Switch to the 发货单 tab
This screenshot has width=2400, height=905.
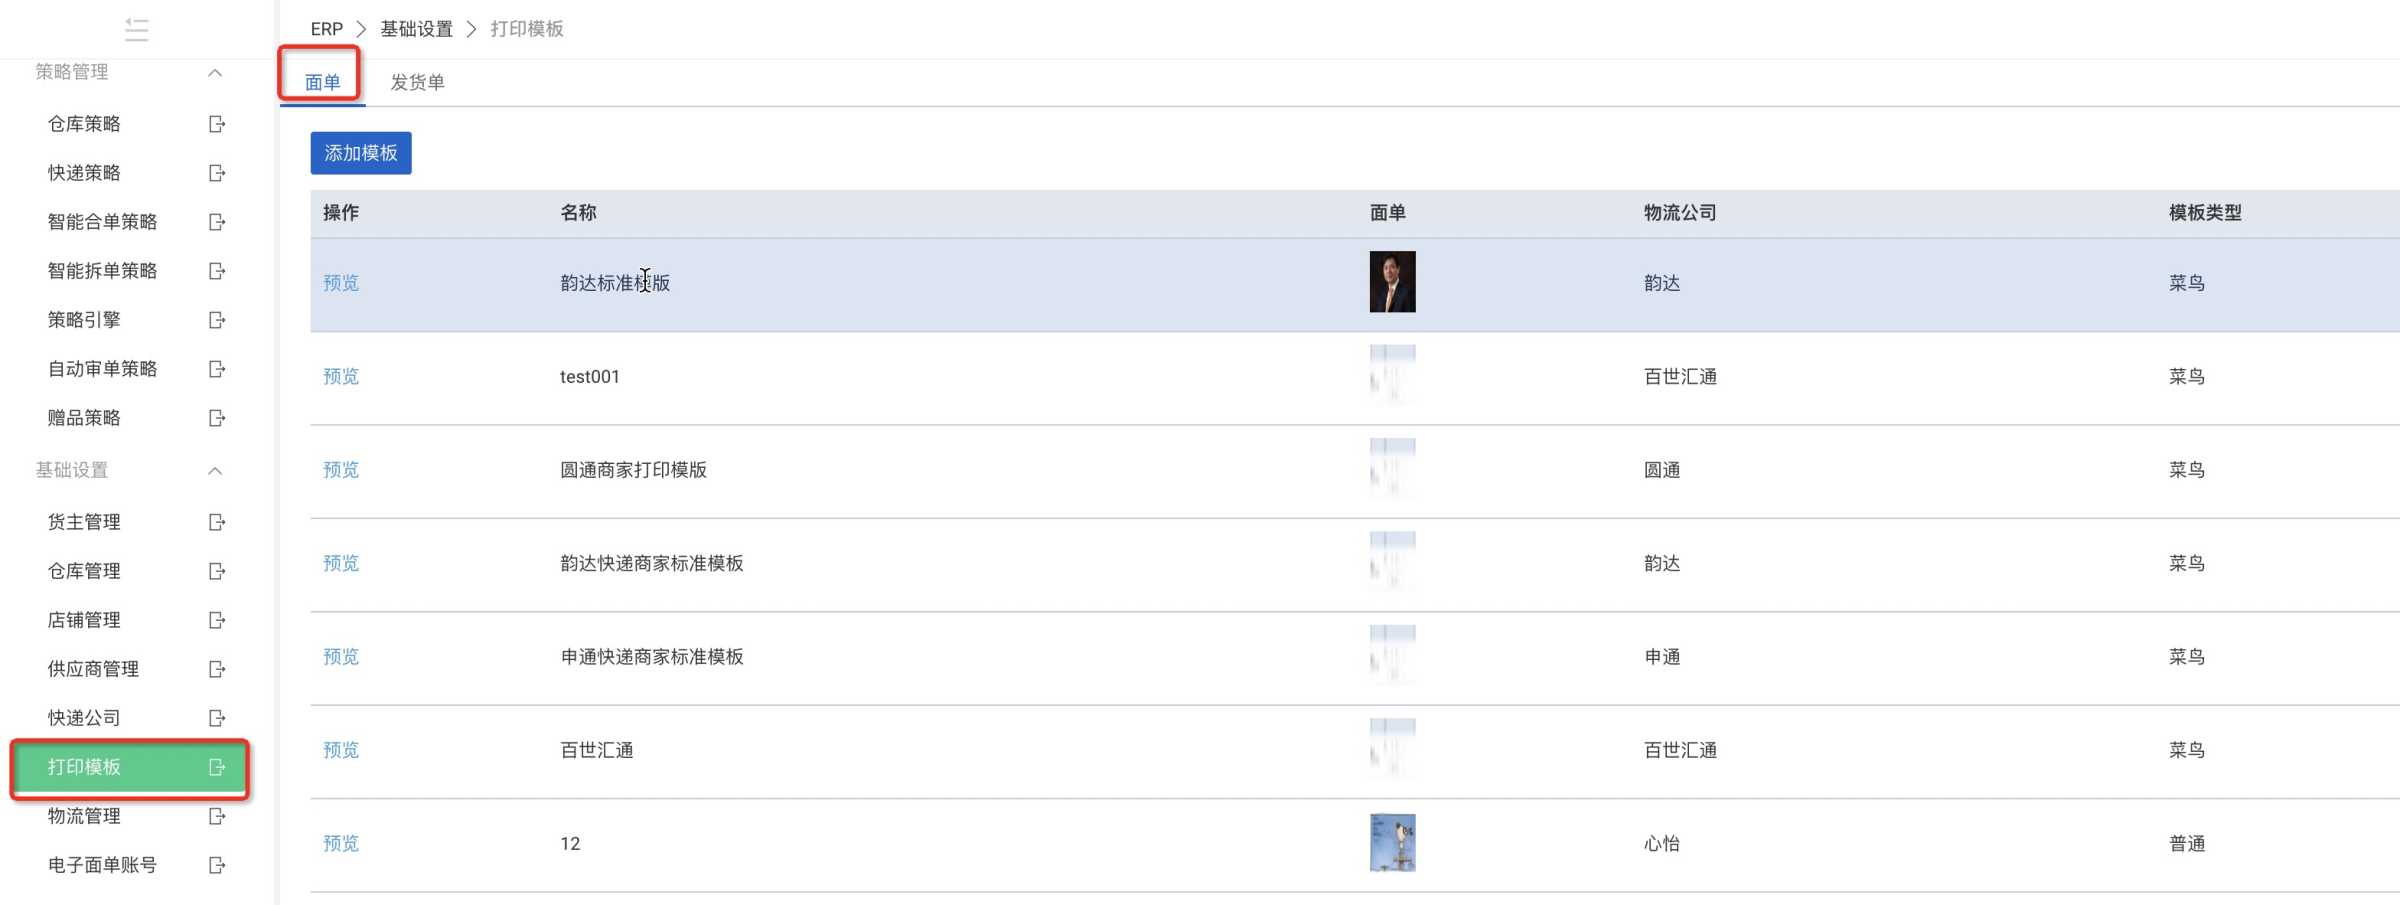417,82
